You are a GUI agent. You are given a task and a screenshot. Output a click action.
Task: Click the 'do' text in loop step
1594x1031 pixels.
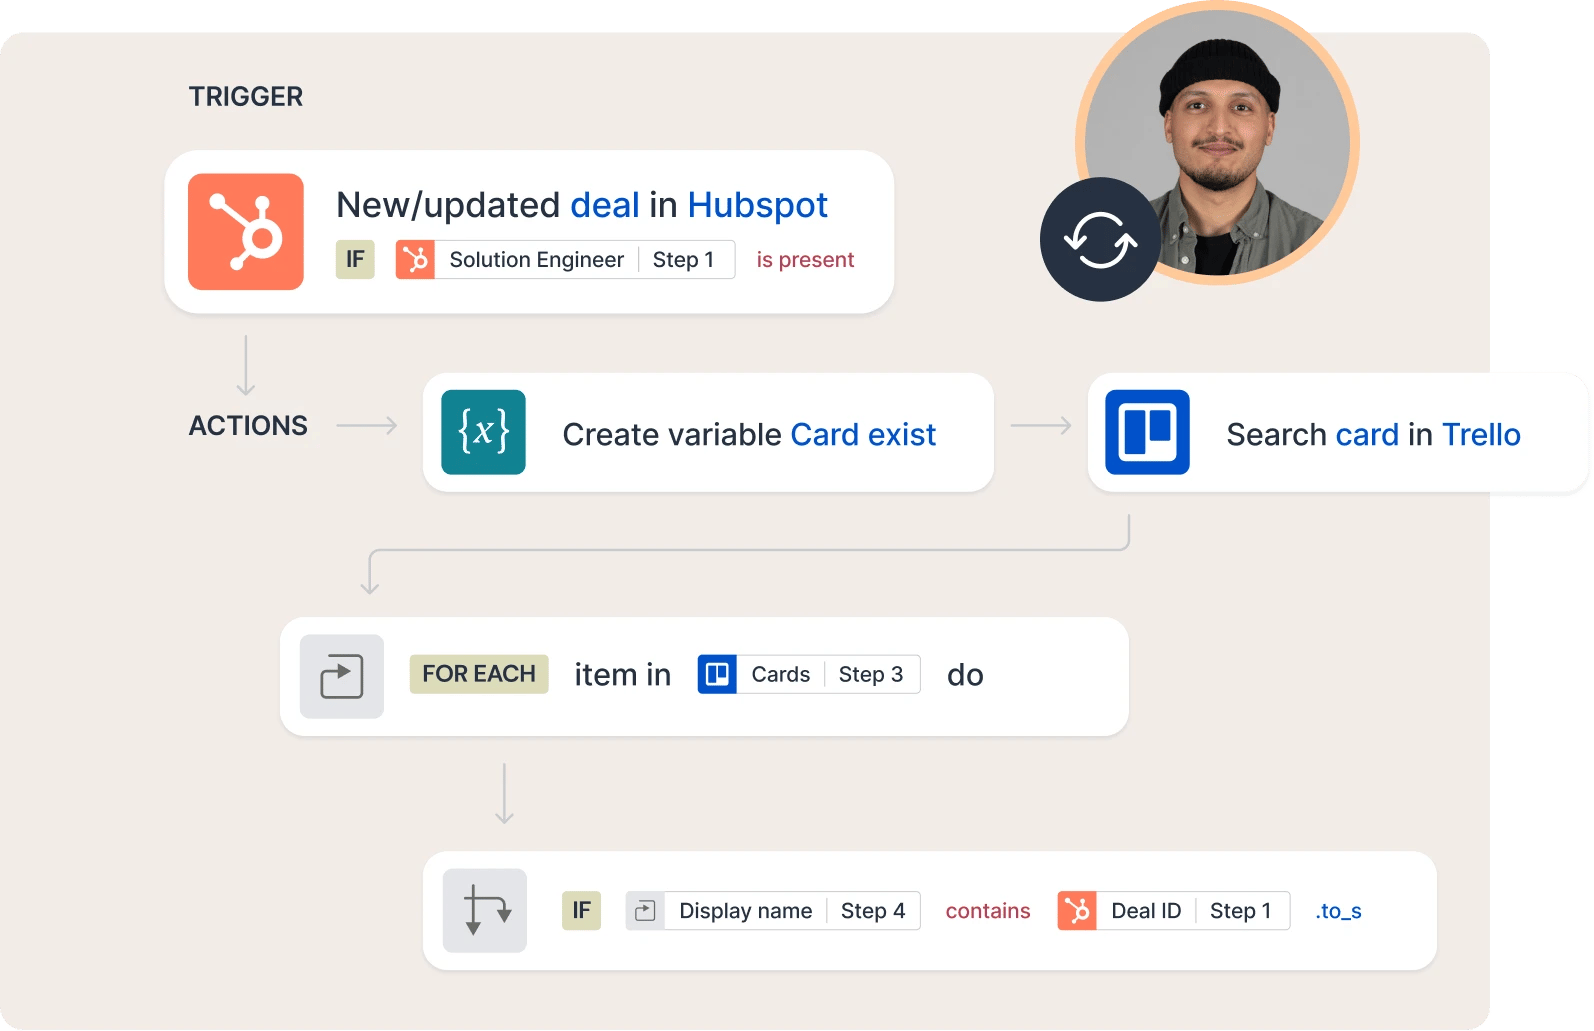[x=965, y=675]
